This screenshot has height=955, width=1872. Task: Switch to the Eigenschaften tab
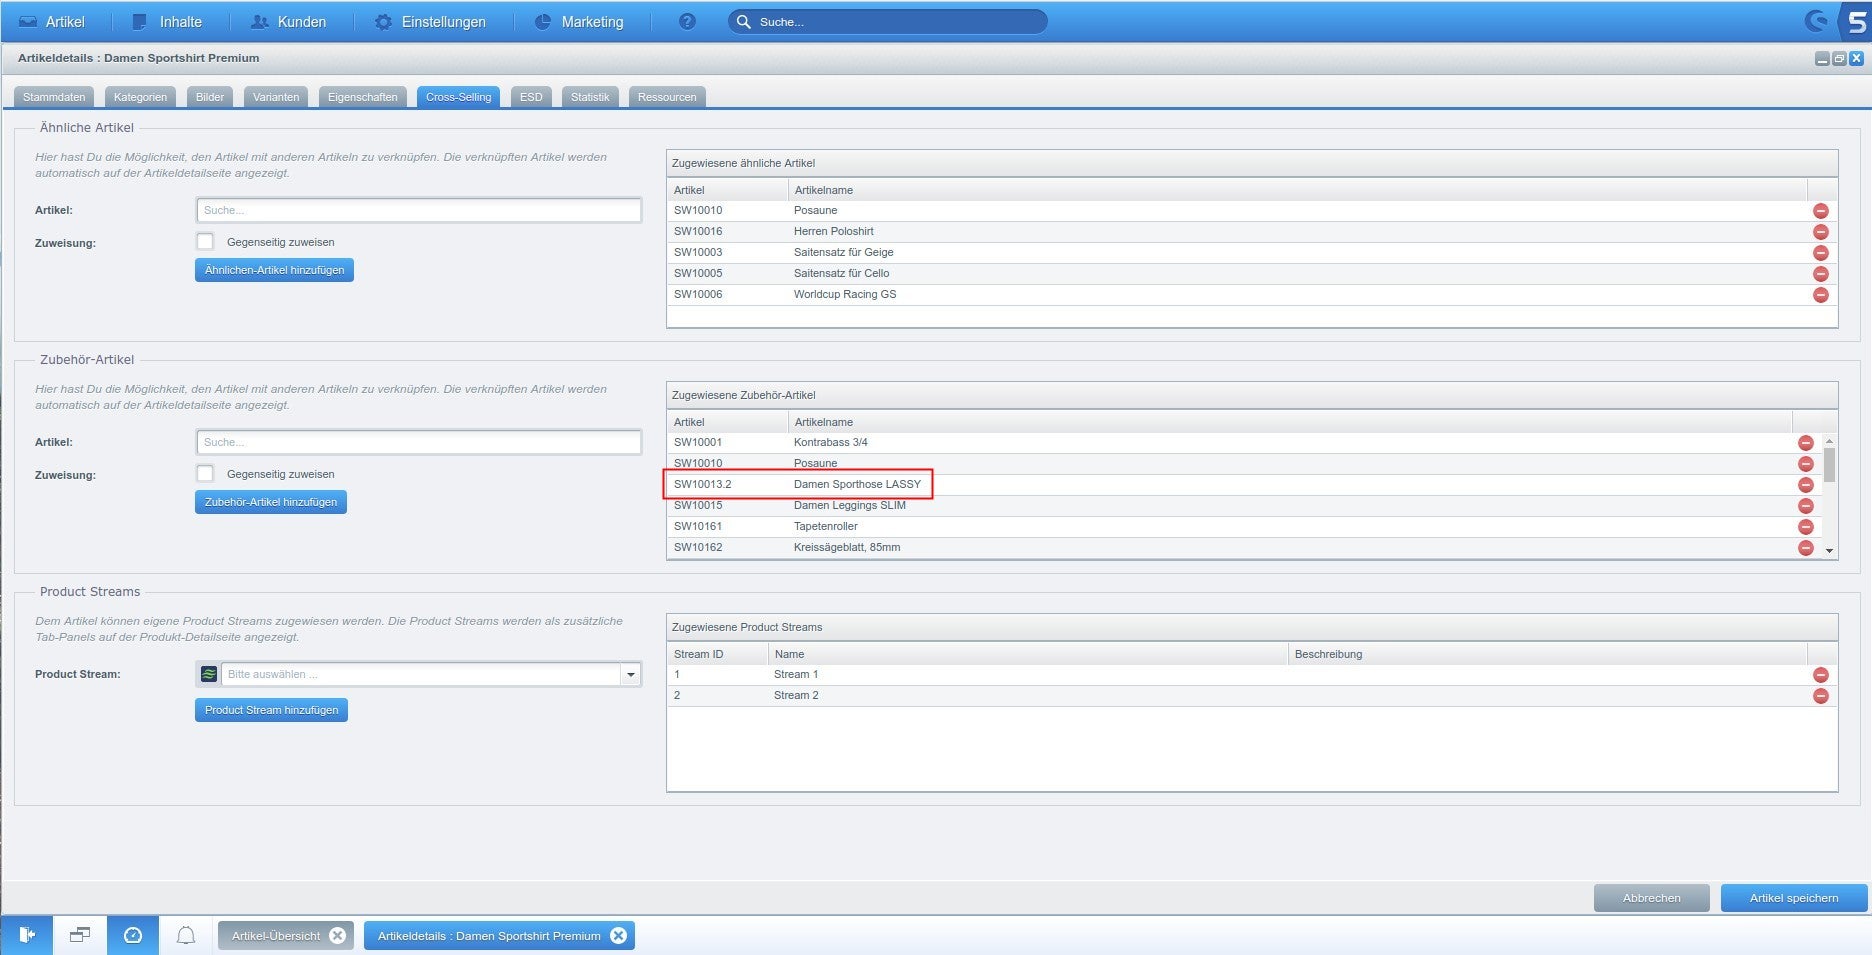pyautogui.click(x=362, y=97)
